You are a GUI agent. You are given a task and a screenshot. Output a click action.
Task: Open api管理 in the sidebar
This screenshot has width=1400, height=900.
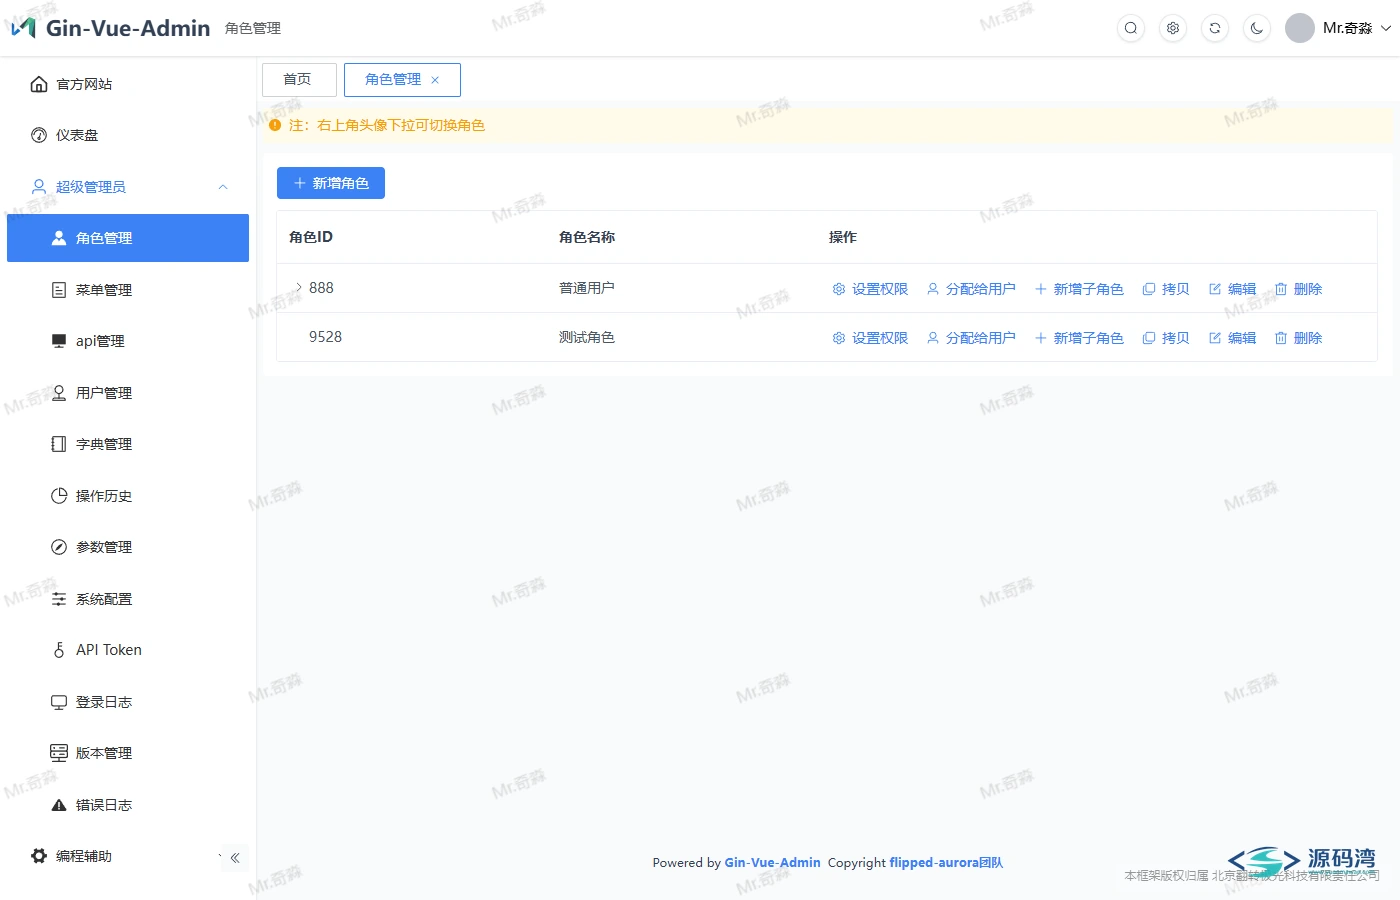coord(128,341)
